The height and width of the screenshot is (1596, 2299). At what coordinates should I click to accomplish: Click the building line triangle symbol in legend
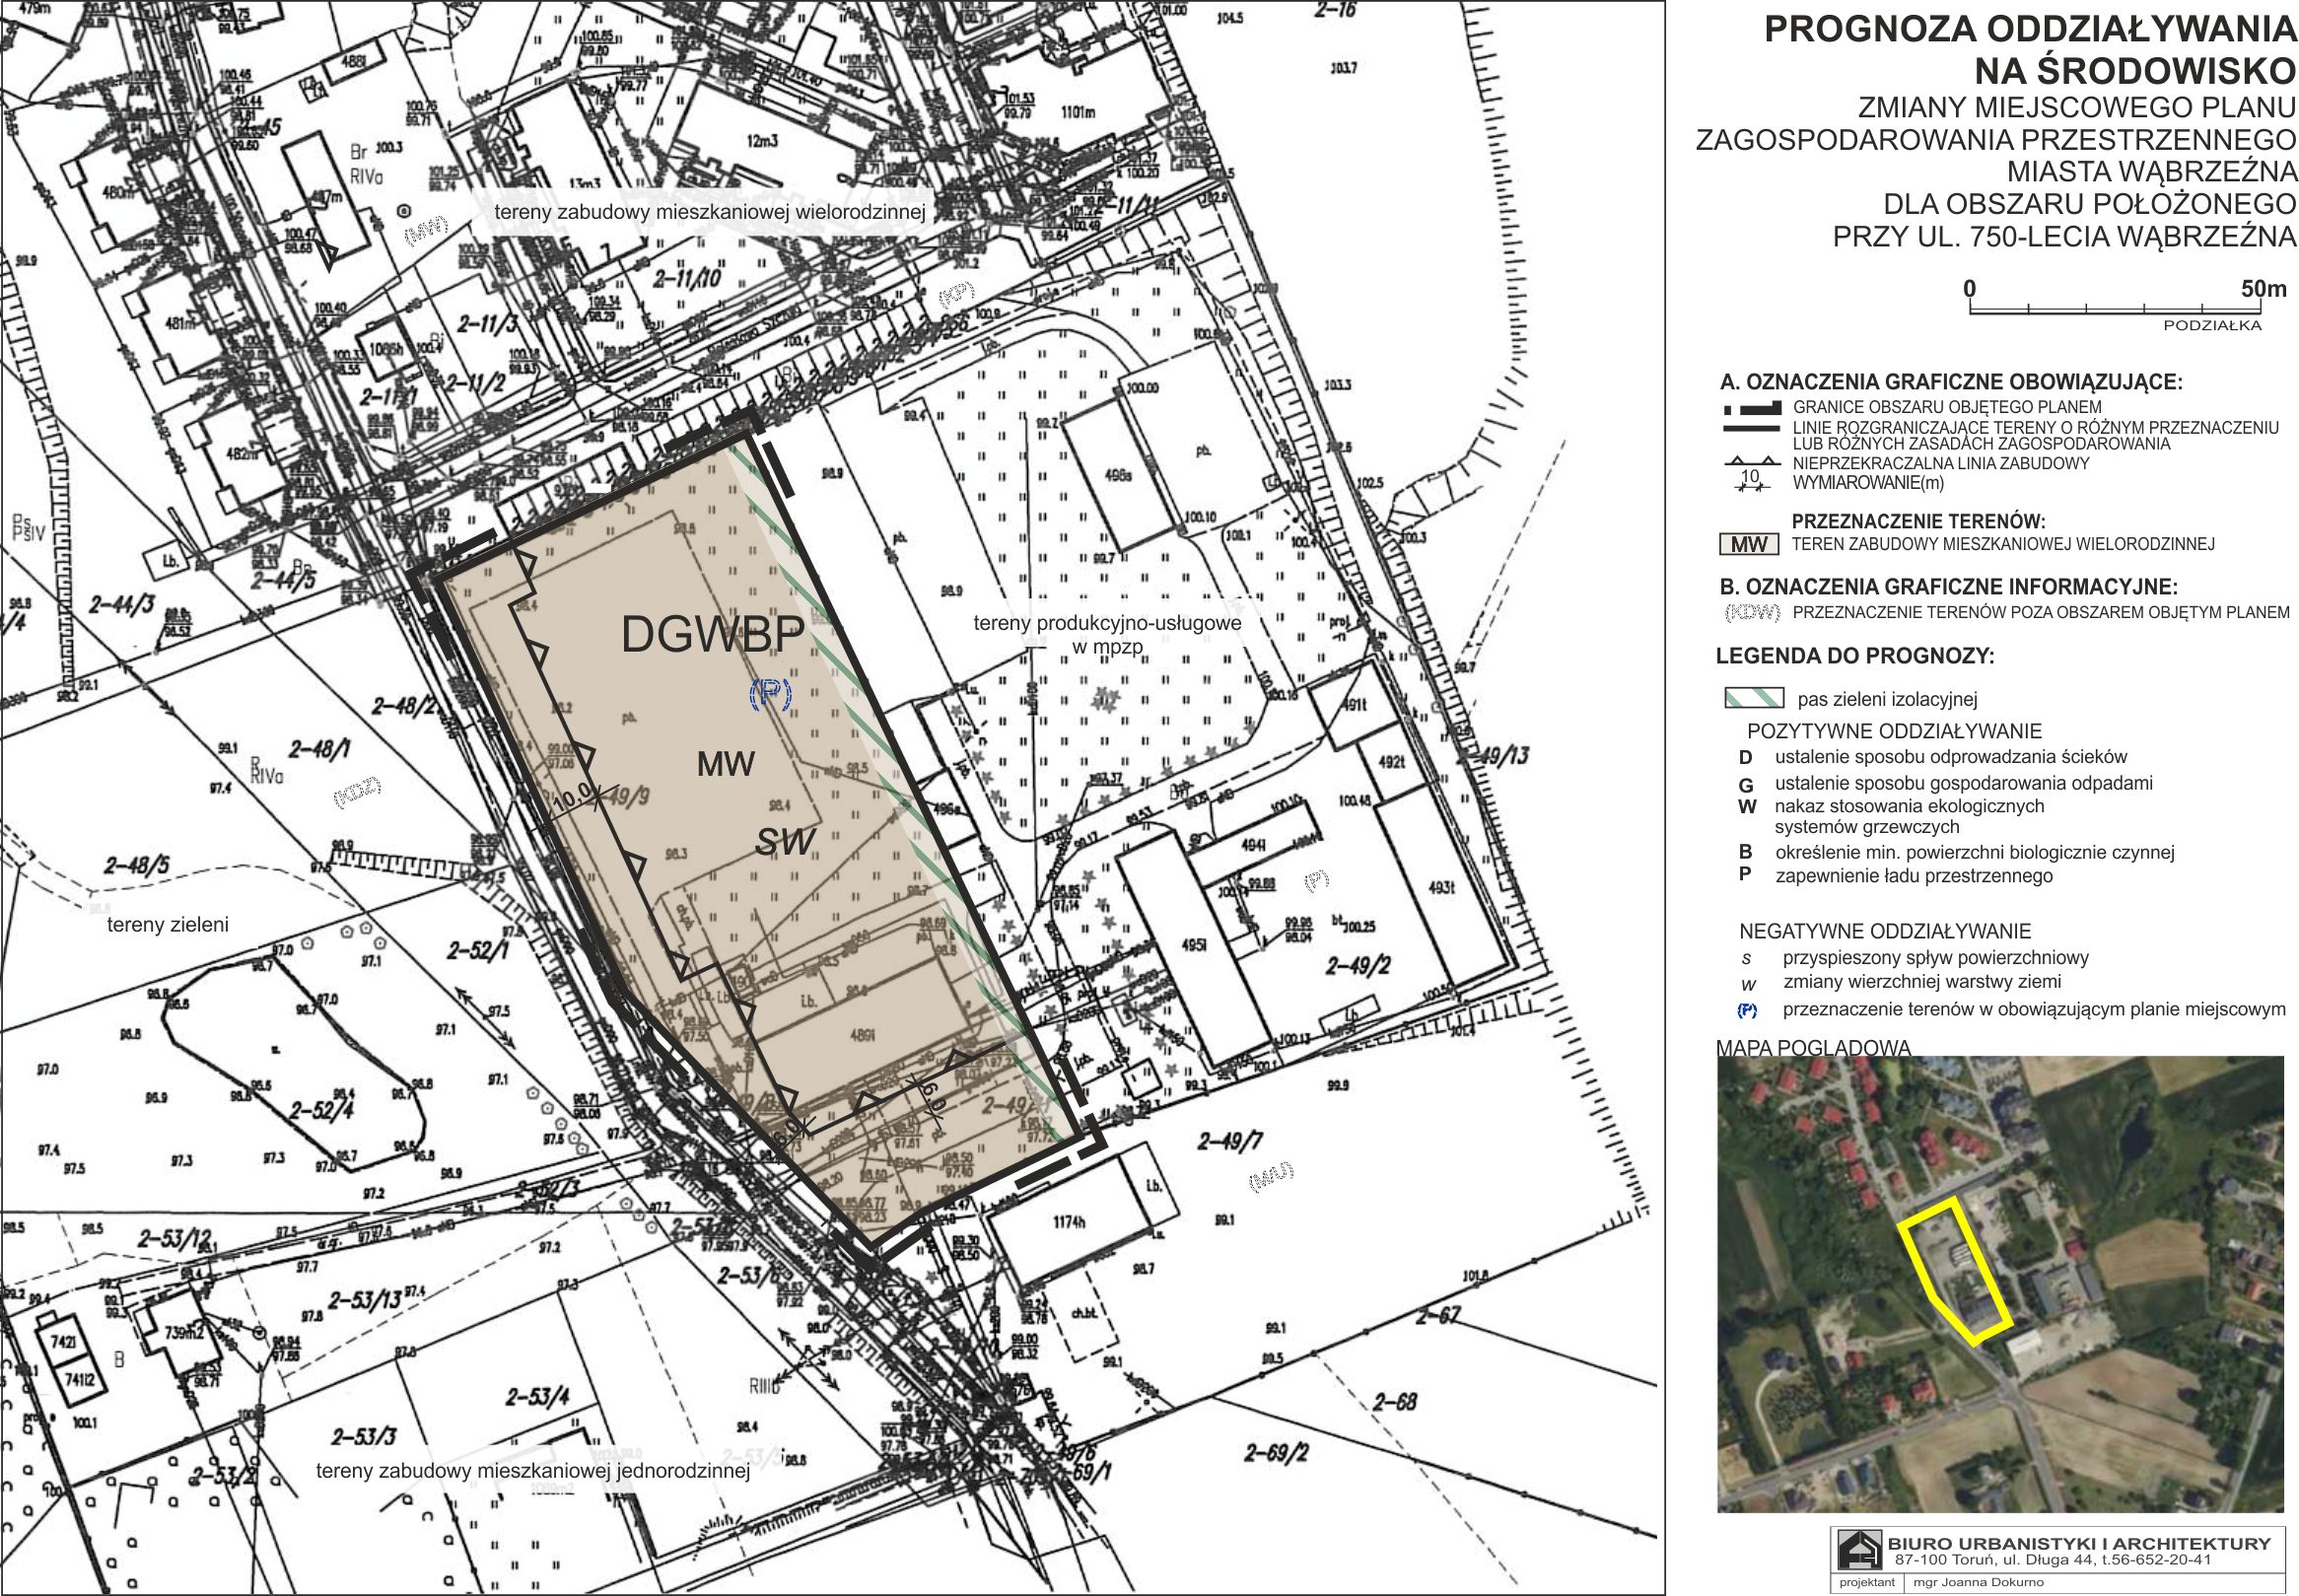coord(1751,463)
